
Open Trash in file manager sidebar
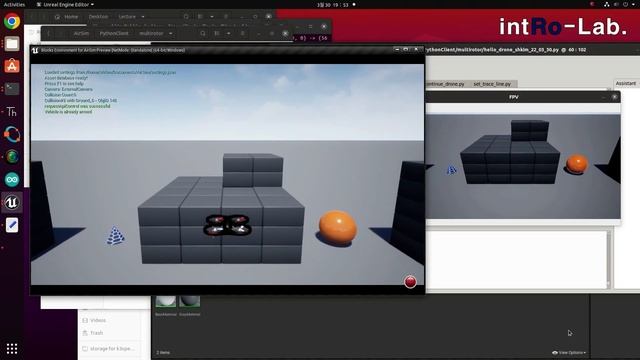(93, 333)
